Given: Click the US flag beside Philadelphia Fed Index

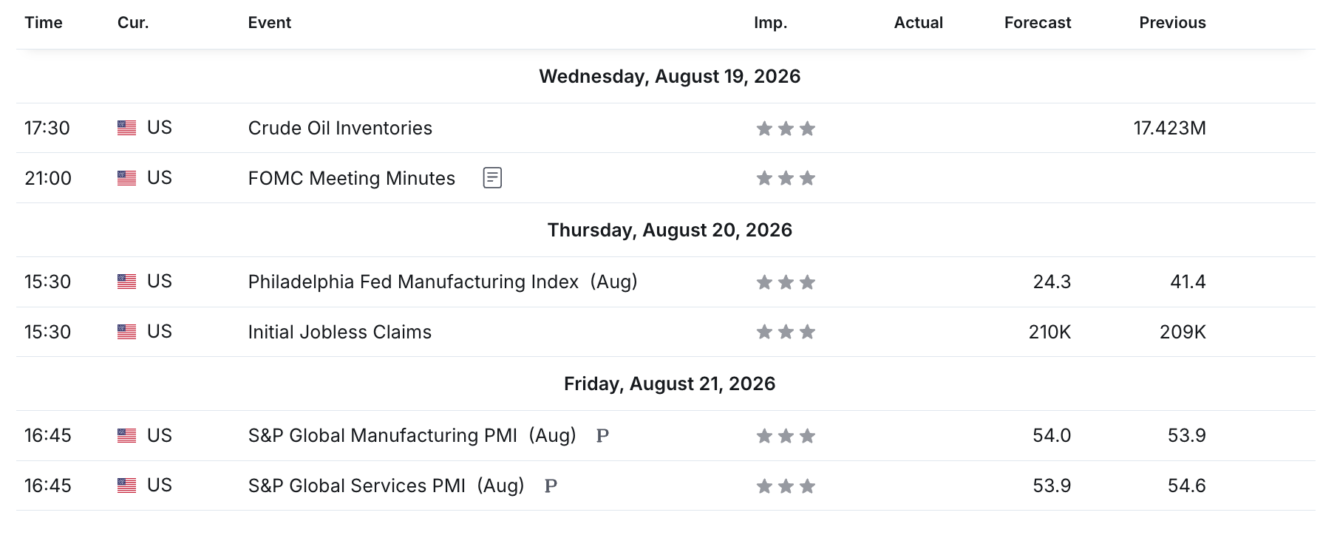Looking at the screenshot, I should [126, 282].
